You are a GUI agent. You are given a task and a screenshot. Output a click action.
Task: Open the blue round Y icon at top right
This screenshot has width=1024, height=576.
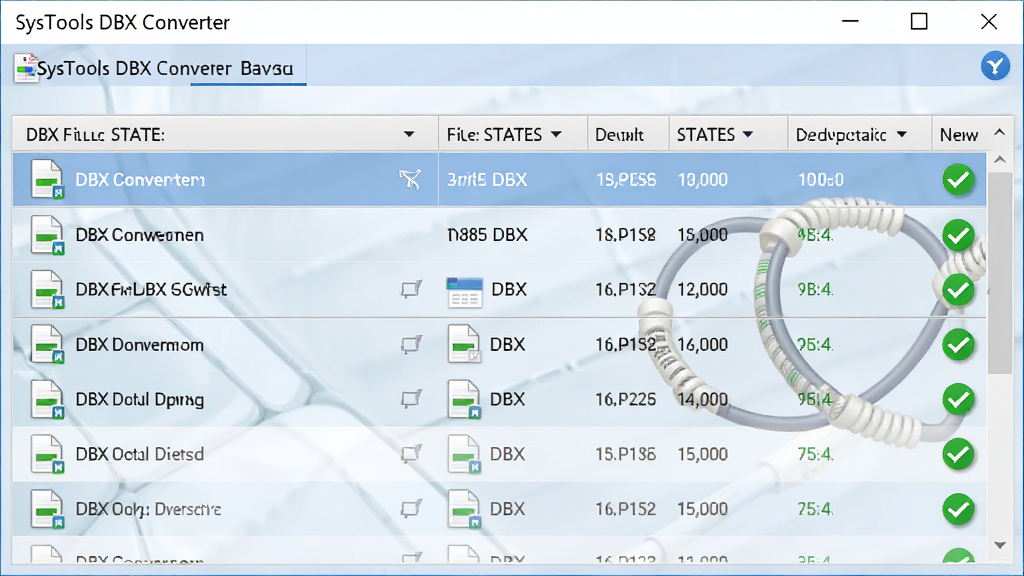[995, 66]
